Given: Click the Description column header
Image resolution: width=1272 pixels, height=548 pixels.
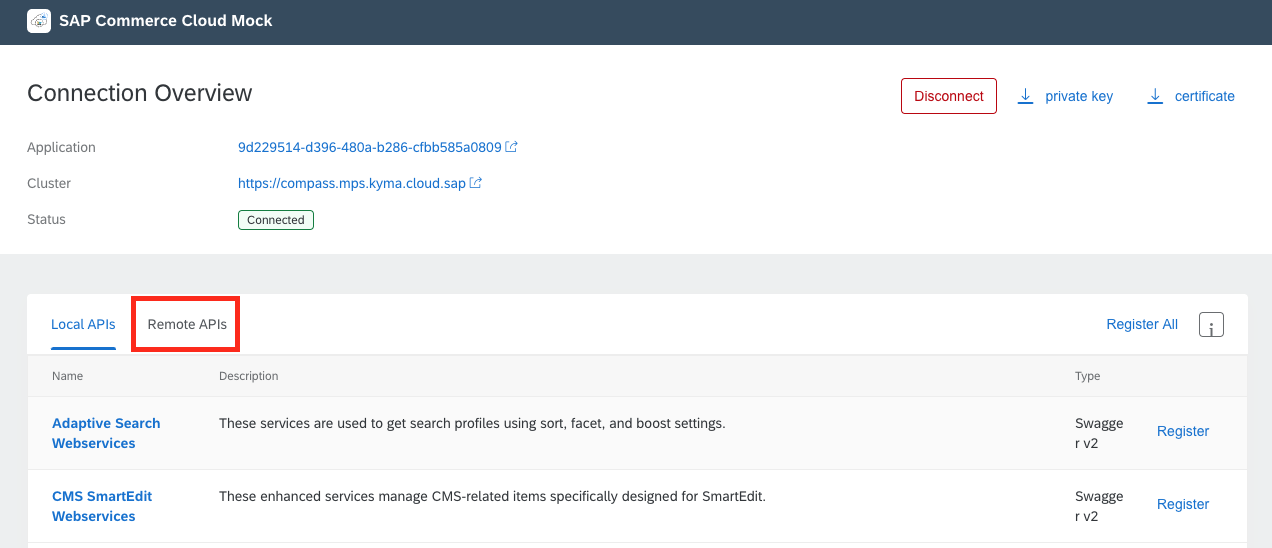Looking at the screenshot, I should 249,376.
